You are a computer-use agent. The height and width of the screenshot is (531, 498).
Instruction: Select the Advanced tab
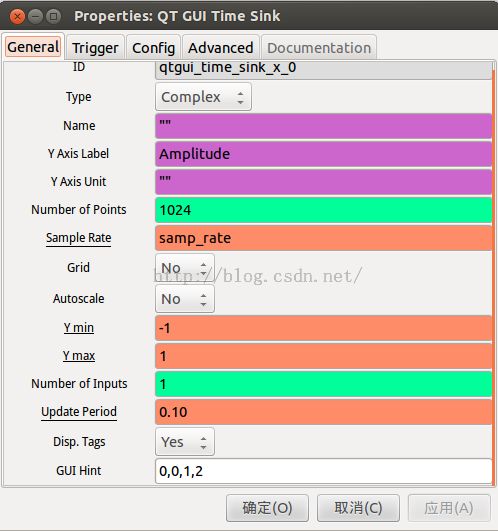tap(221, 48)
